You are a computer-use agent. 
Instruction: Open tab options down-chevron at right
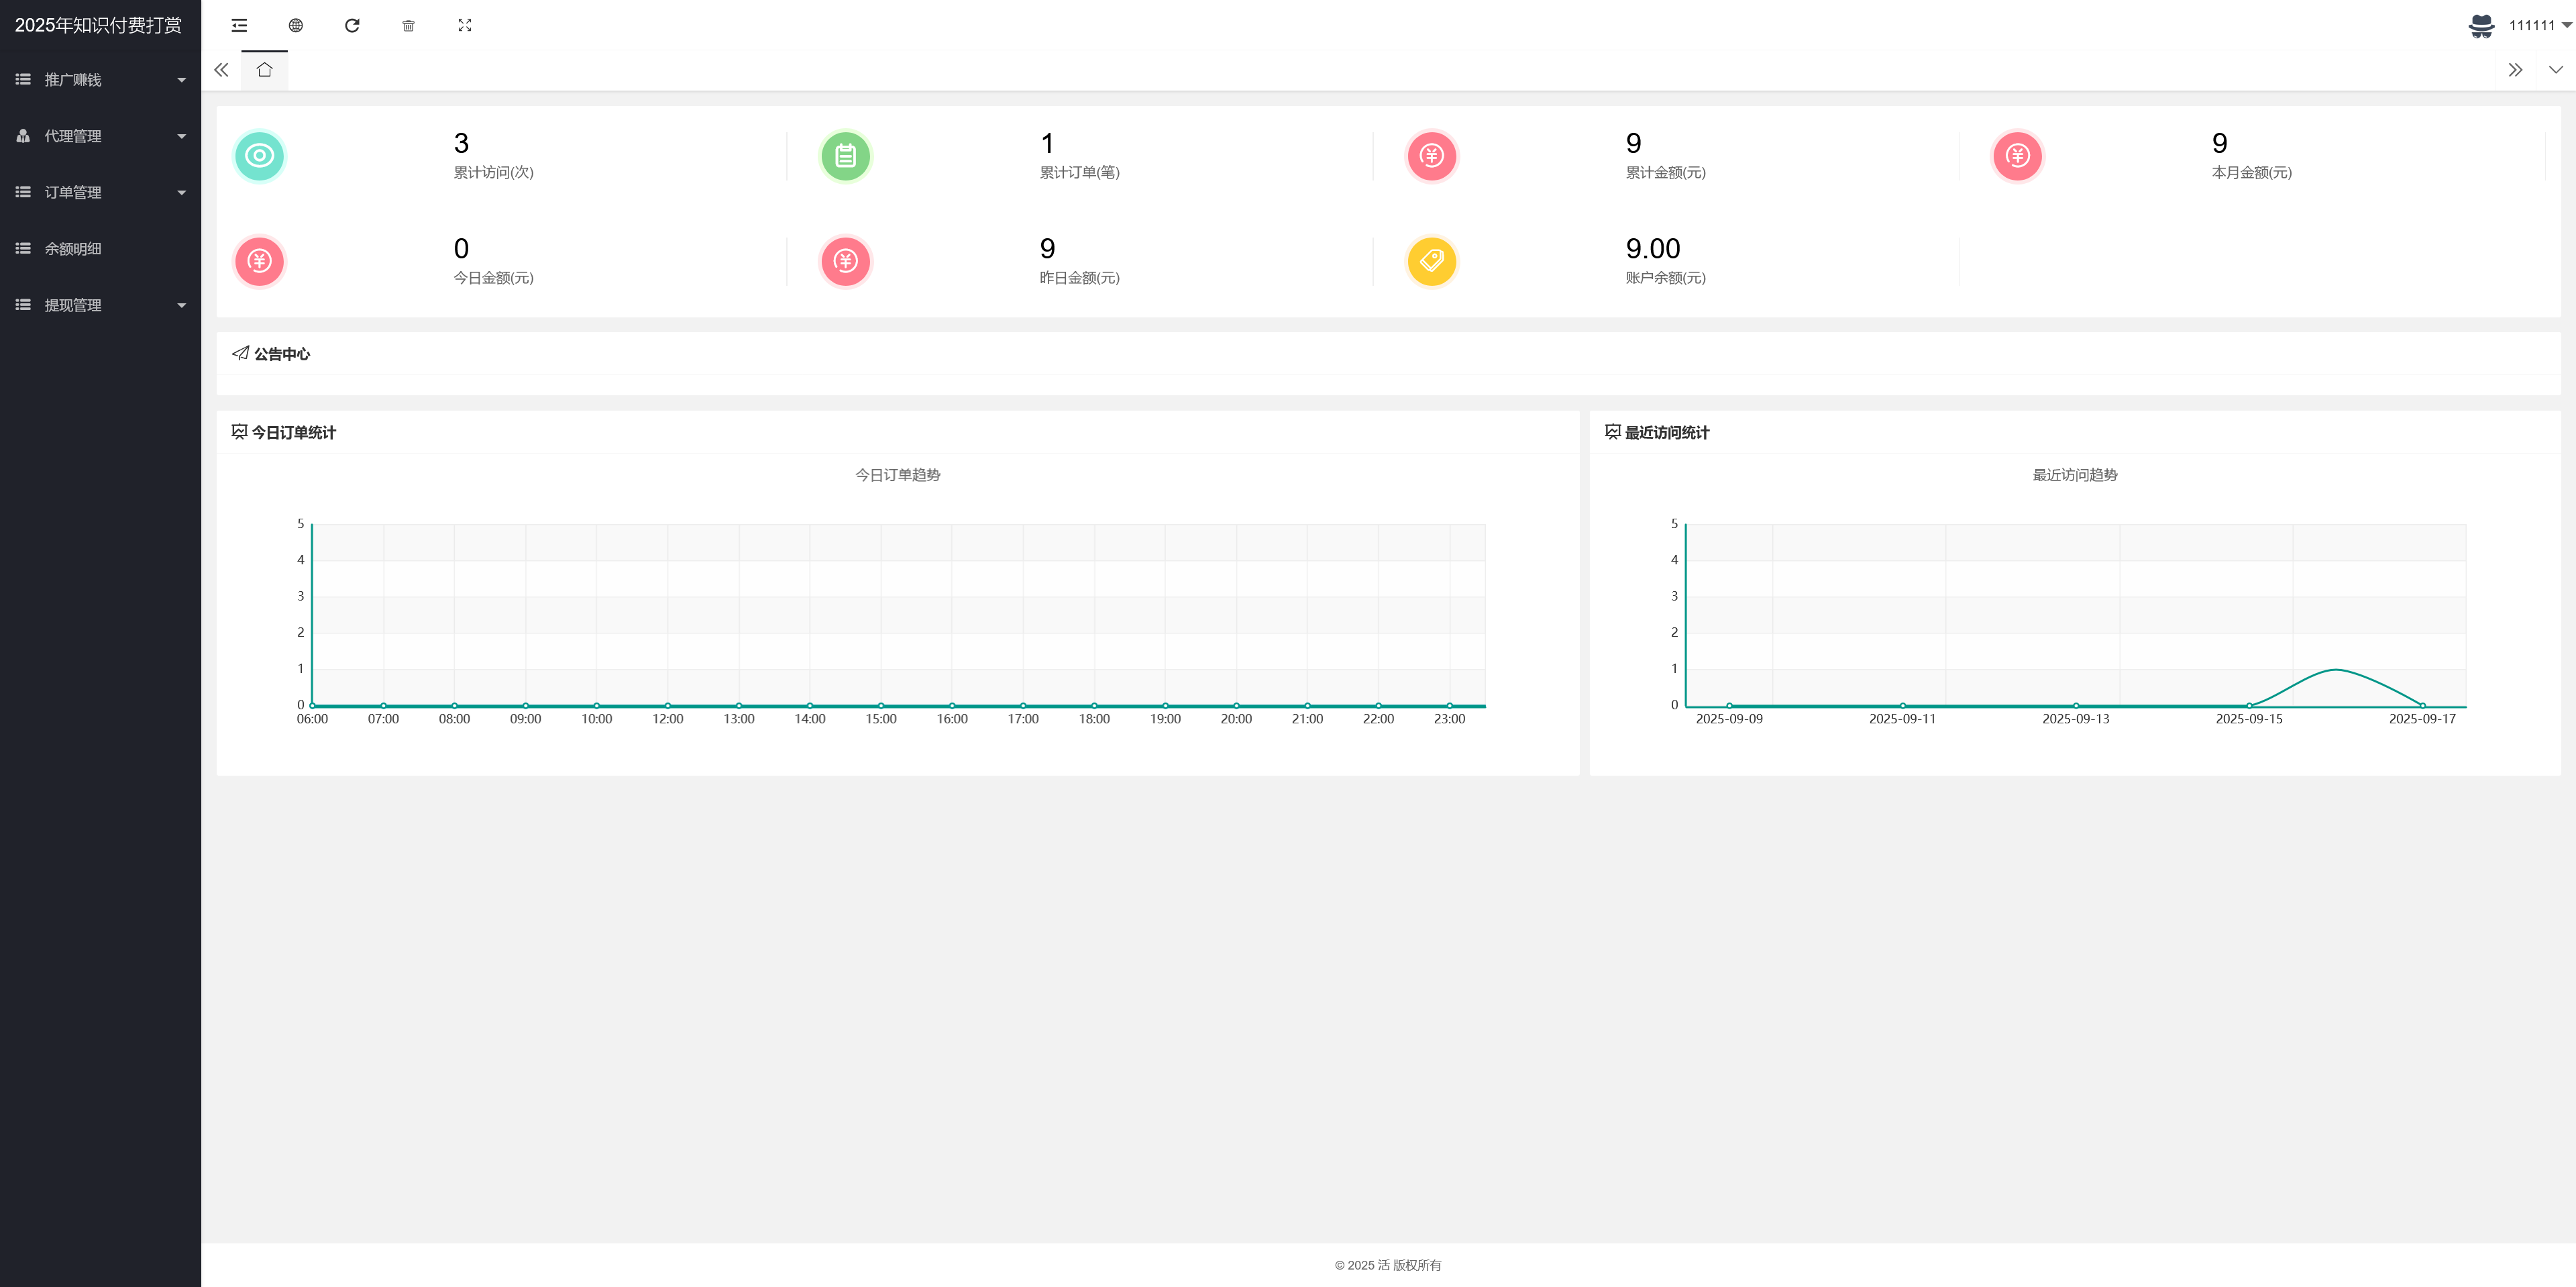(x=2555, y=70)
